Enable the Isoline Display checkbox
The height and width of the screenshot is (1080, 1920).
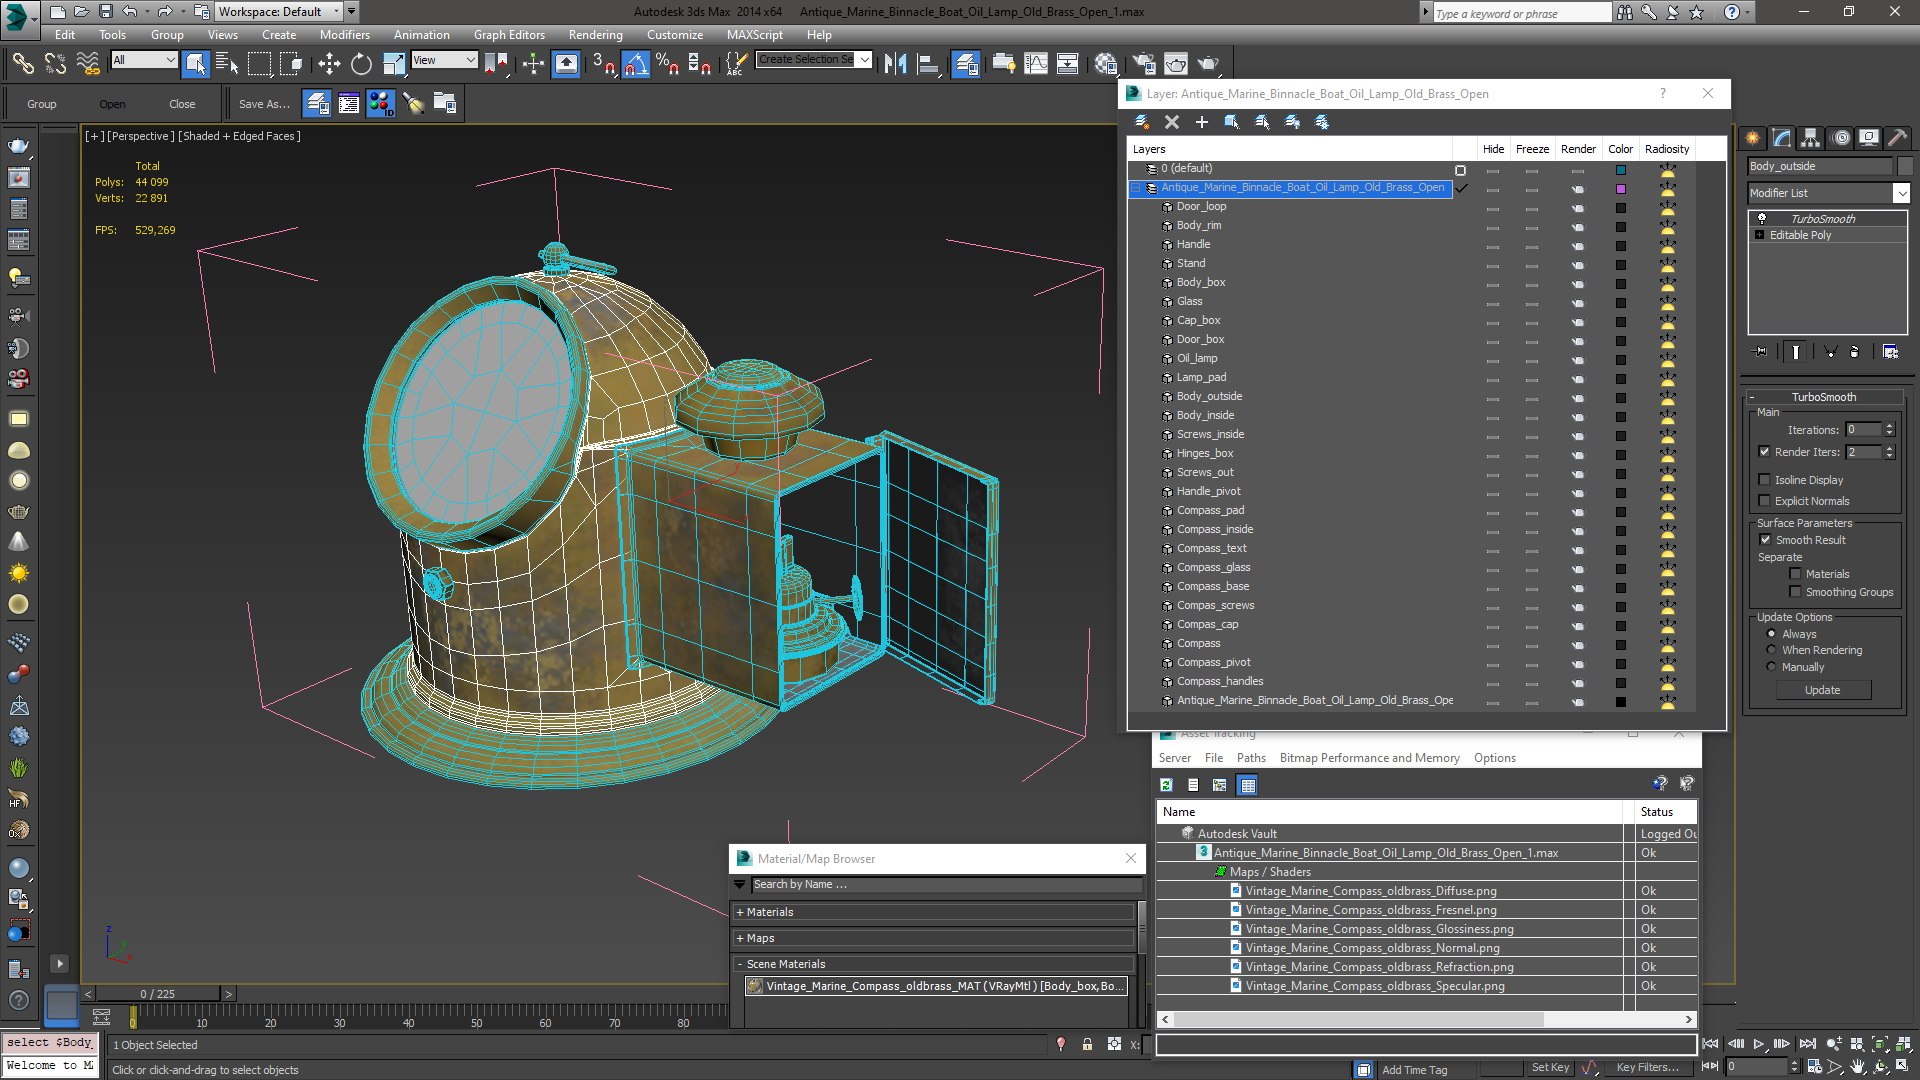[1765, 480]
